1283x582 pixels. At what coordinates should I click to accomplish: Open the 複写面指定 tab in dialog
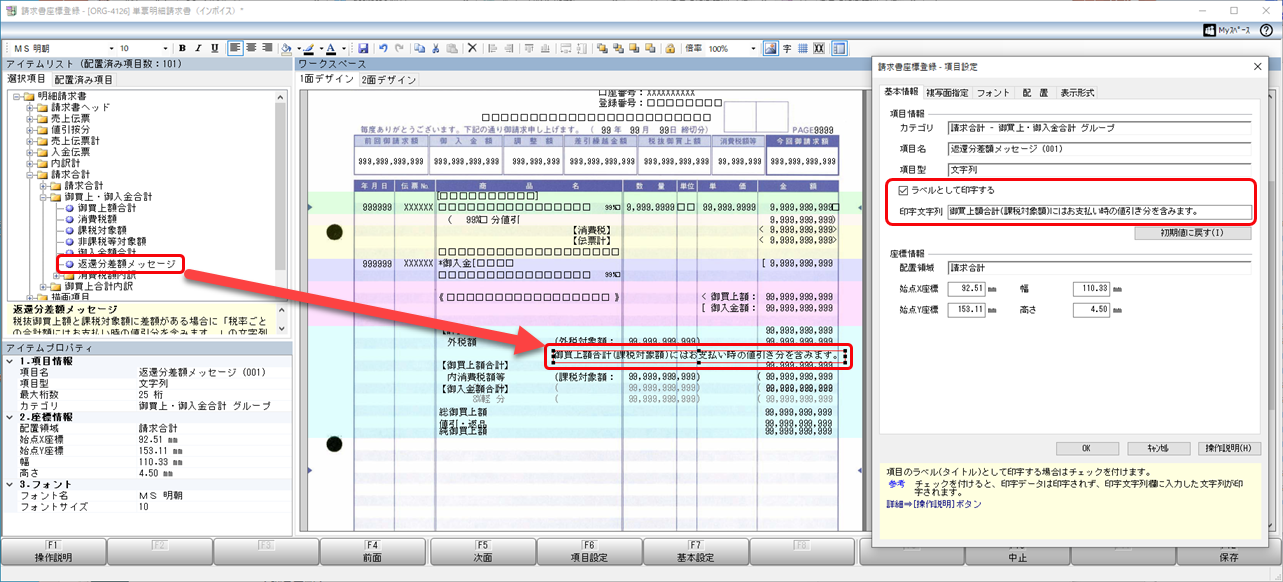point(946,92)
